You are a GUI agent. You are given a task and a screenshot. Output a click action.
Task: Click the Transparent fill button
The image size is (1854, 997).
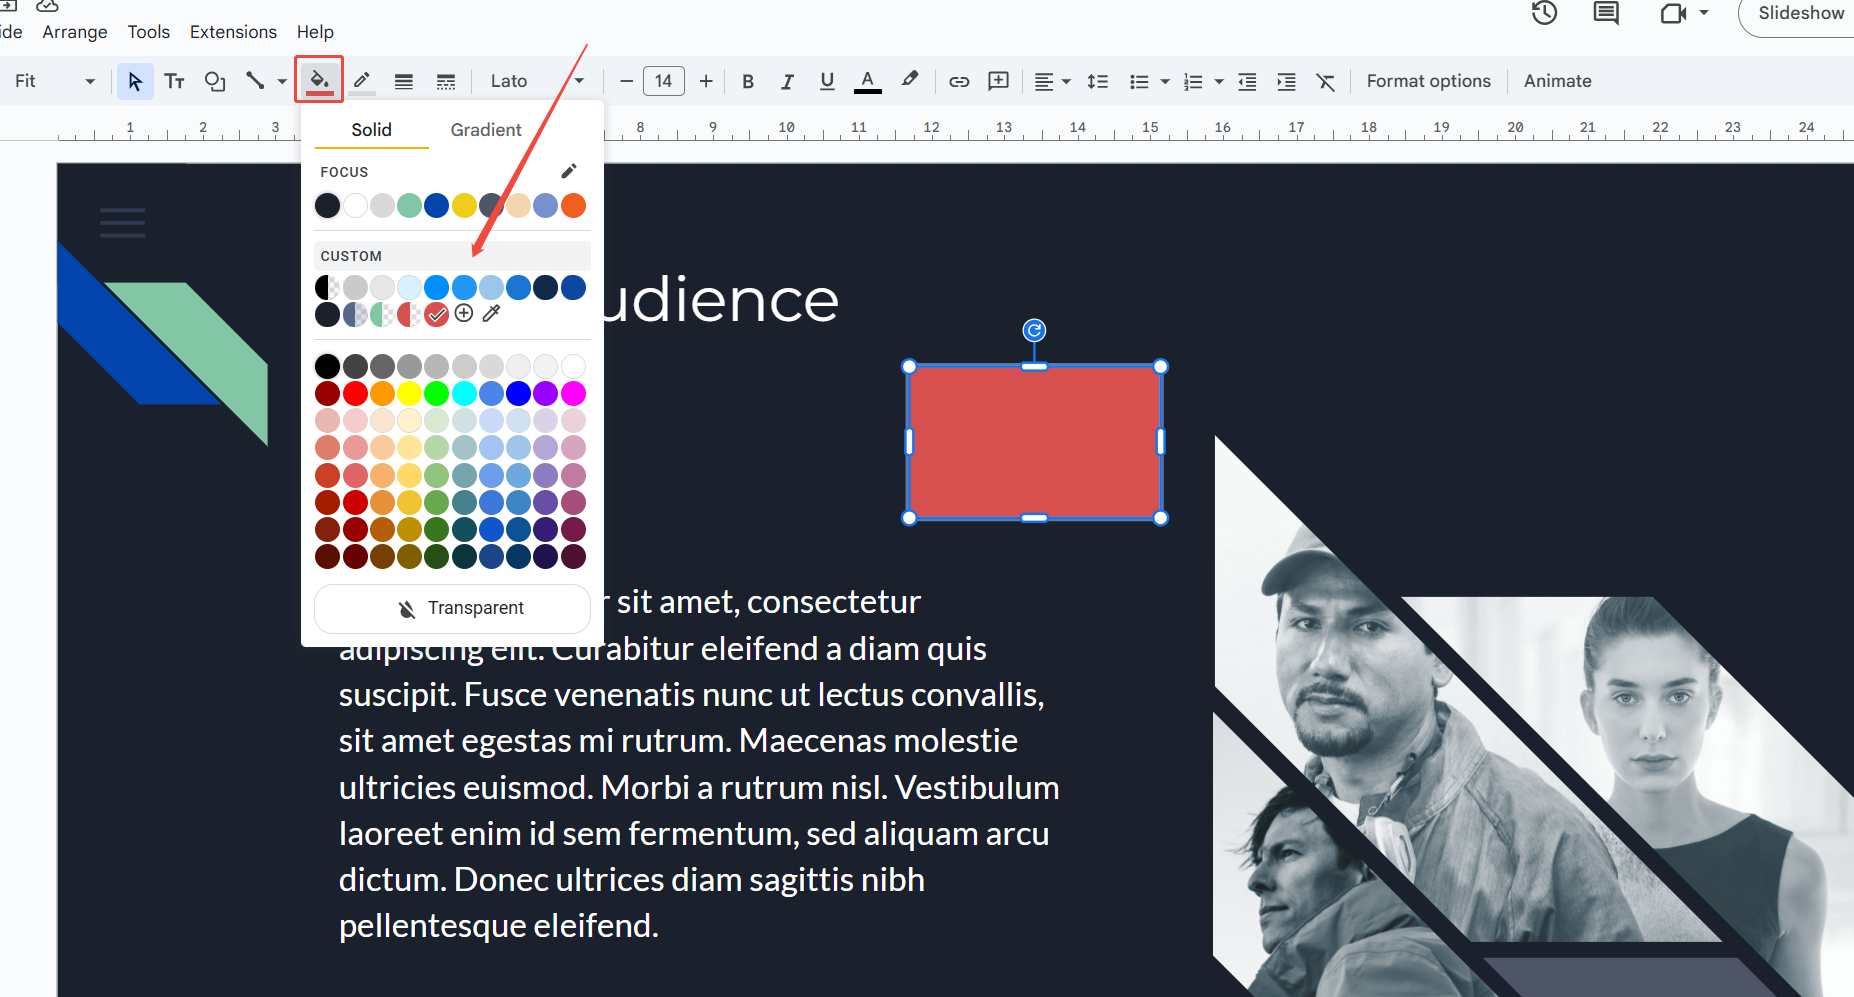451,608
